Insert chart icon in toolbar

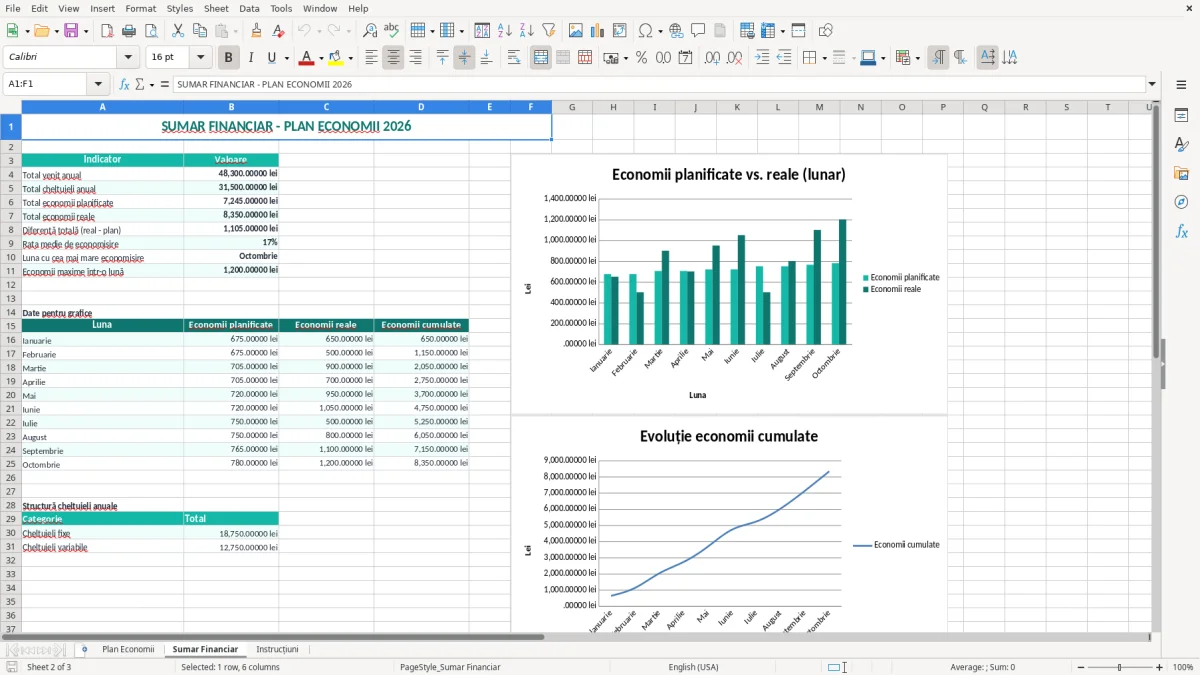[598, 31]
